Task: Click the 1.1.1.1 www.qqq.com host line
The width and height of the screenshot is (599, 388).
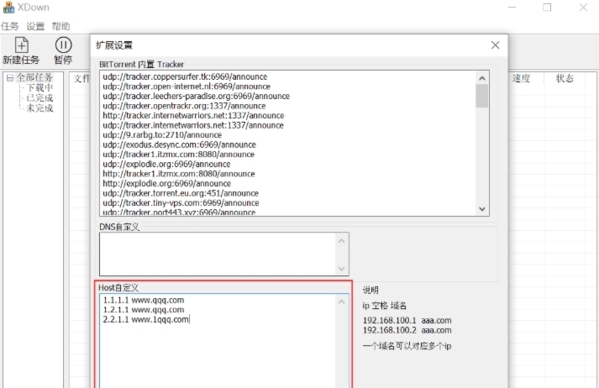Action: (x=143, y=300)
